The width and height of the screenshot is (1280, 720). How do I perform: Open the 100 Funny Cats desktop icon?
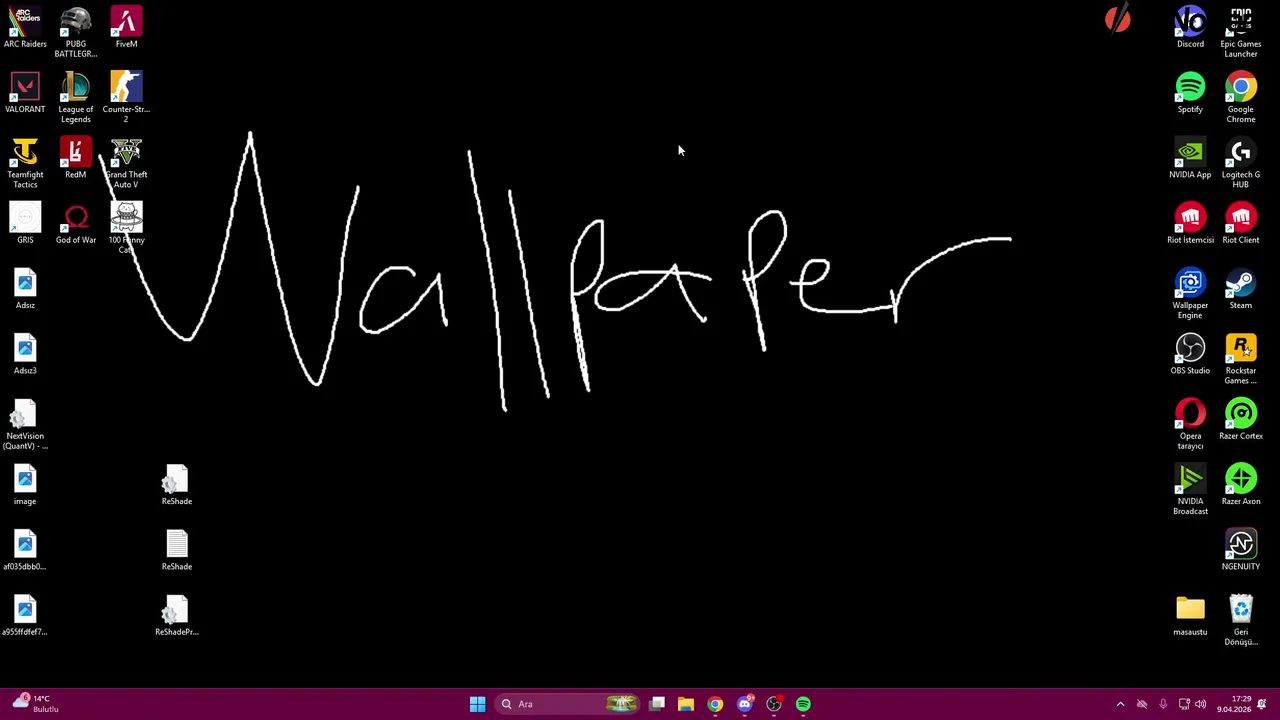click(x=126, y=228)
